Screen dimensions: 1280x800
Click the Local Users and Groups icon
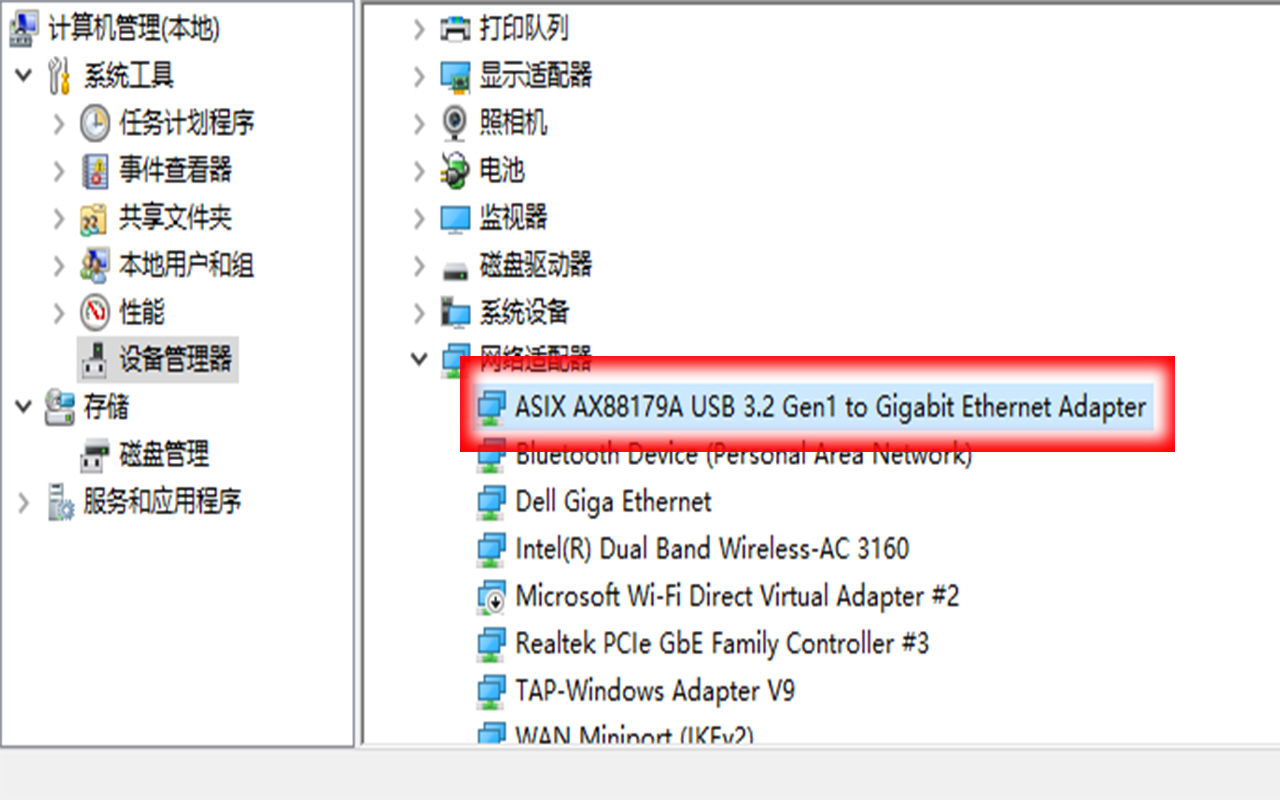[95, 265]
